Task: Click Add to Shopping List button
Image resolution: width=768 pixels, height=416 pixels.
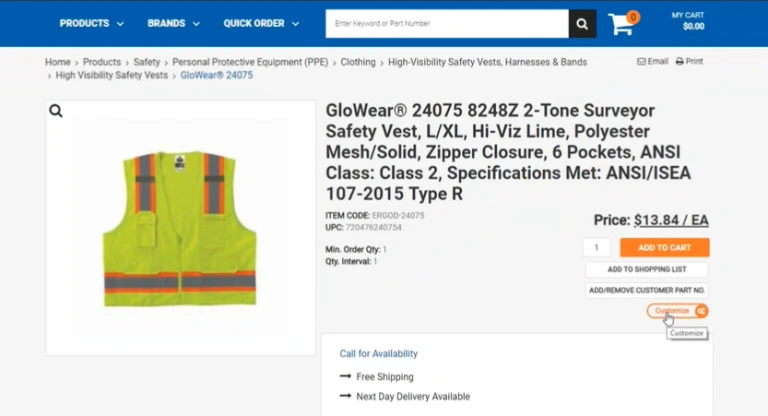Action: click(646, 270)
